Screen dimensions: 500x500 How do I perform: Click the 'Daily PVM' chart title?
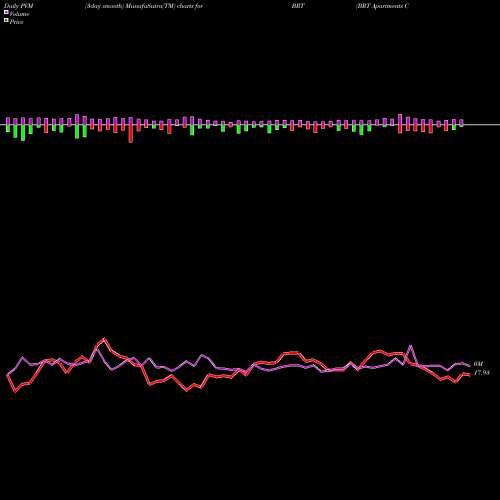(x=19, y=6)
